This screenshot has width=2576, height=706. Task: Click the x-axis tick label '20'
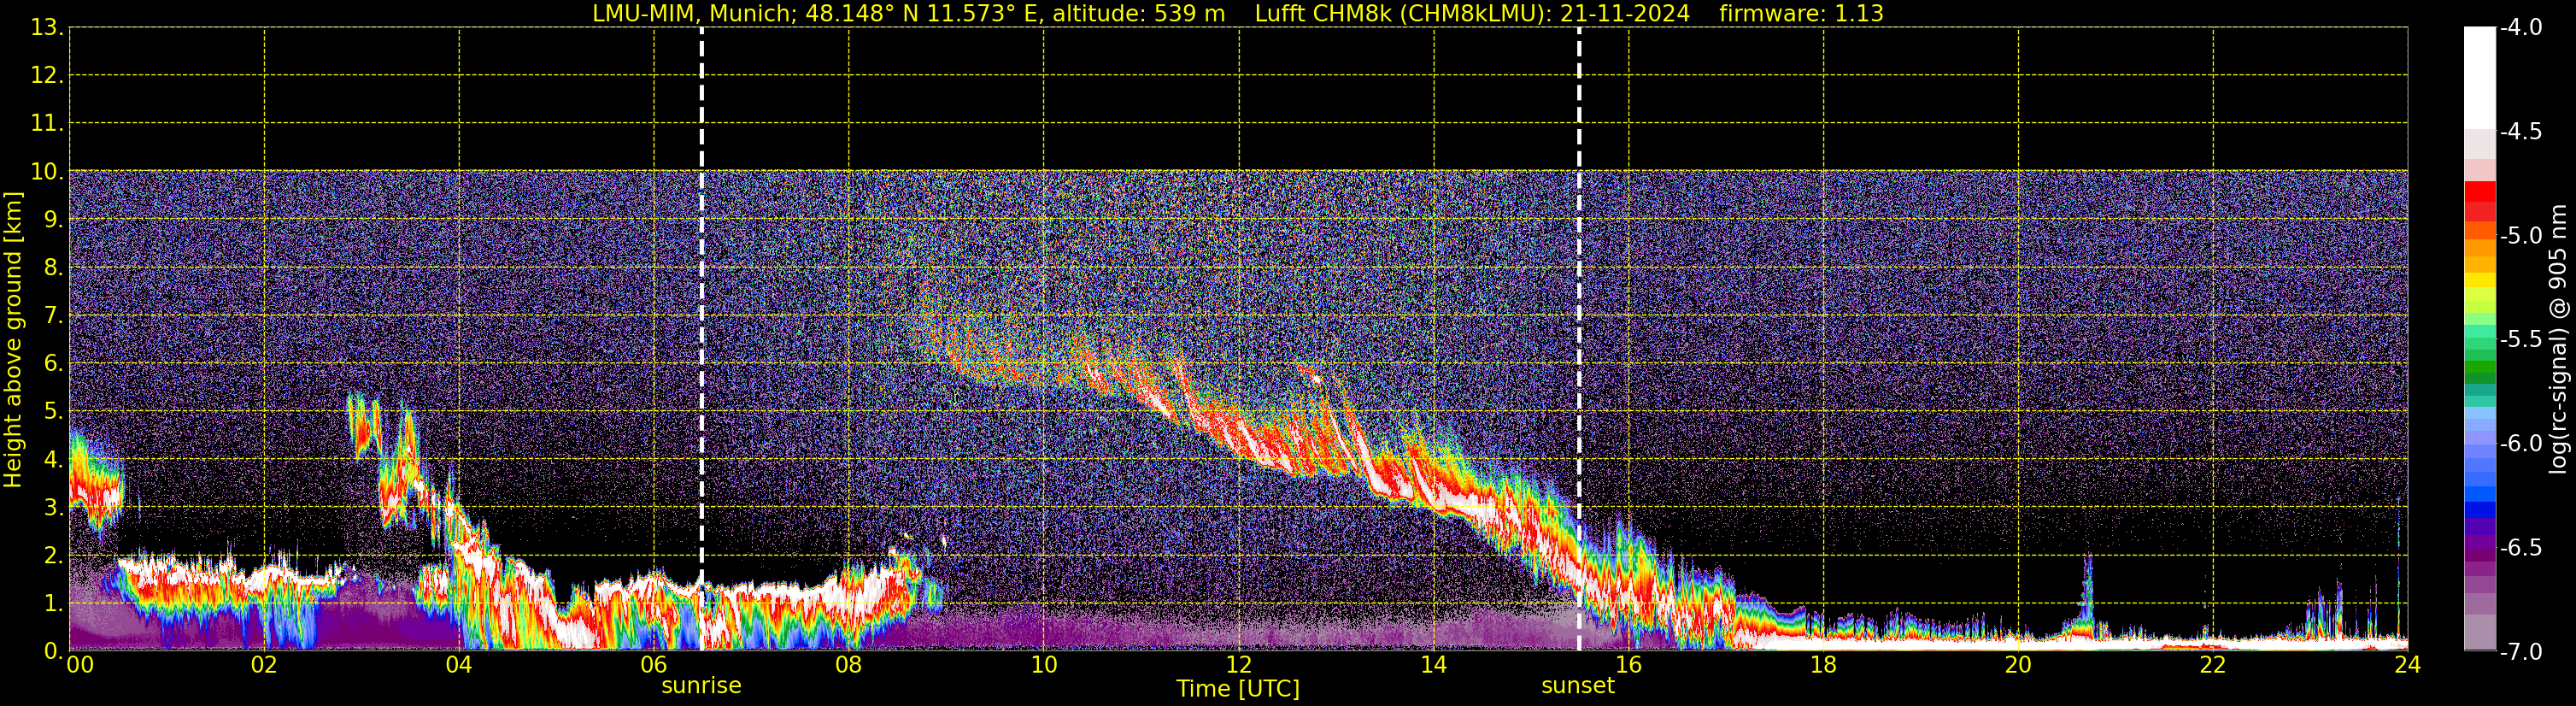coord(2018,665)
